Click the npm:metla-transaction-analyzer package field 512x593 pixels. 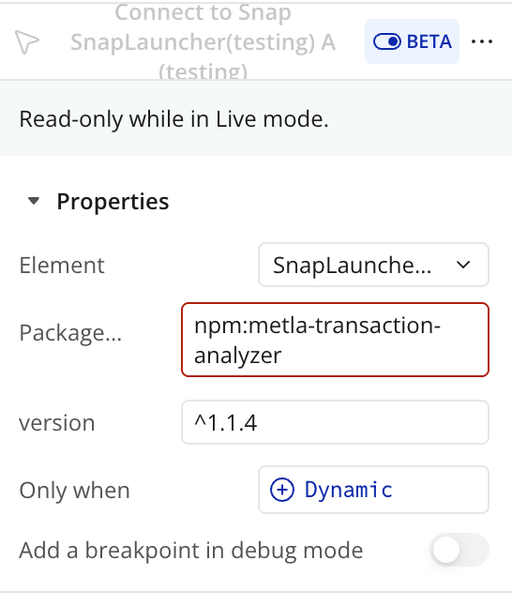click(x=335, y=340)
